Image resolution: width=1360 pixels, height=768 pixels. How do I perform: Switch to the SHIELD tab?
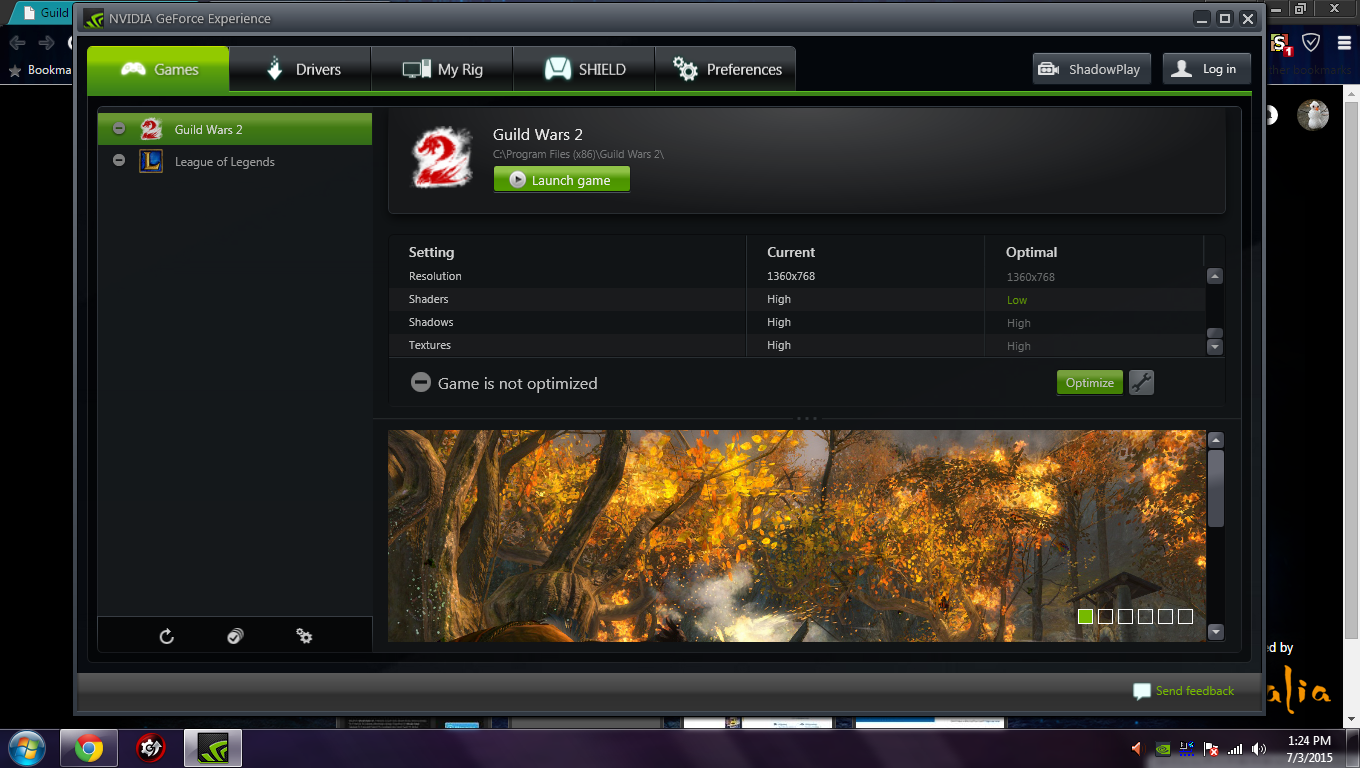(x=584, y=69)
